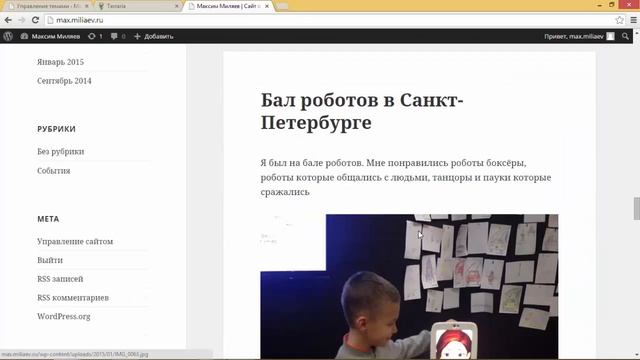Switch to the first browser tab
Image resolution: width=640 pixels, height=360 pixels.
(49, 6)
